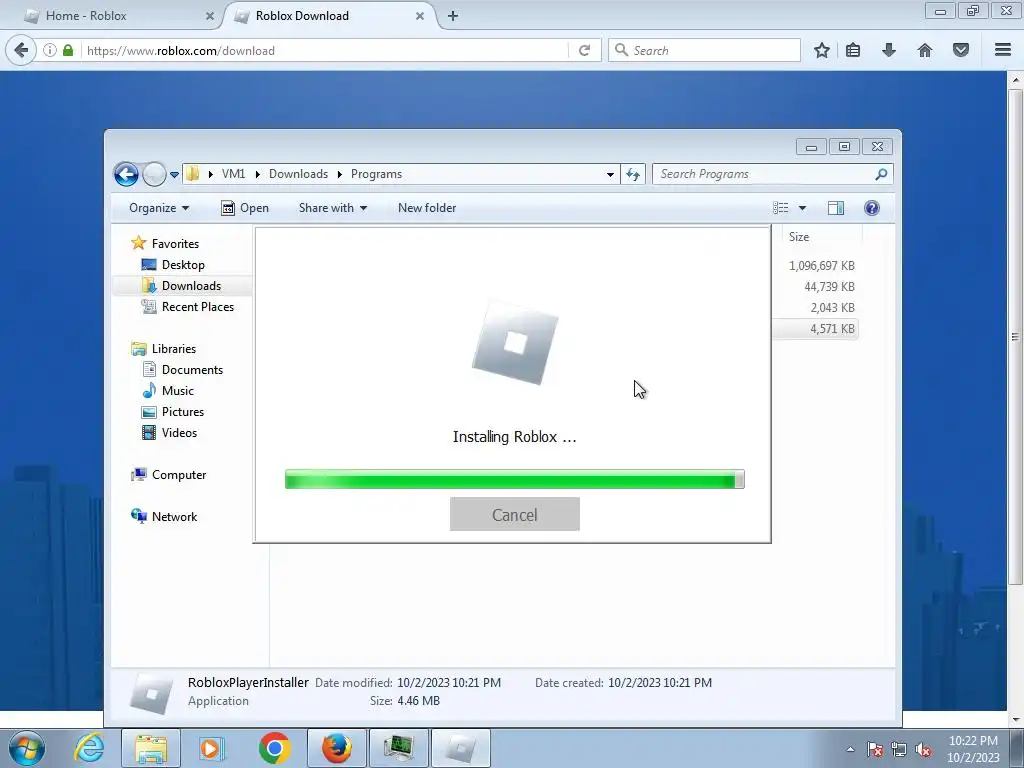Launch Internet Explorer from taskbar
Viewport: 1024px width, 768px height.
(x=89, y=748)
